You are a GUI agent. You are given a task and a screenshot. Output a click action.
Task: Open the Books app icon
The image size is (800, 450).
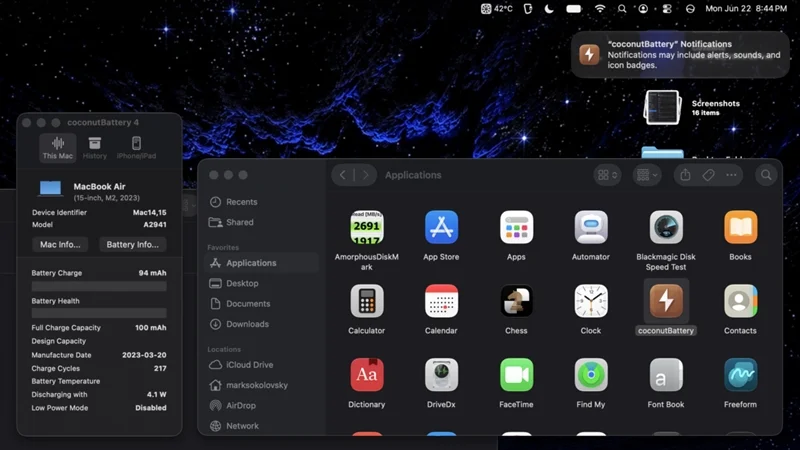click(740, 227)
